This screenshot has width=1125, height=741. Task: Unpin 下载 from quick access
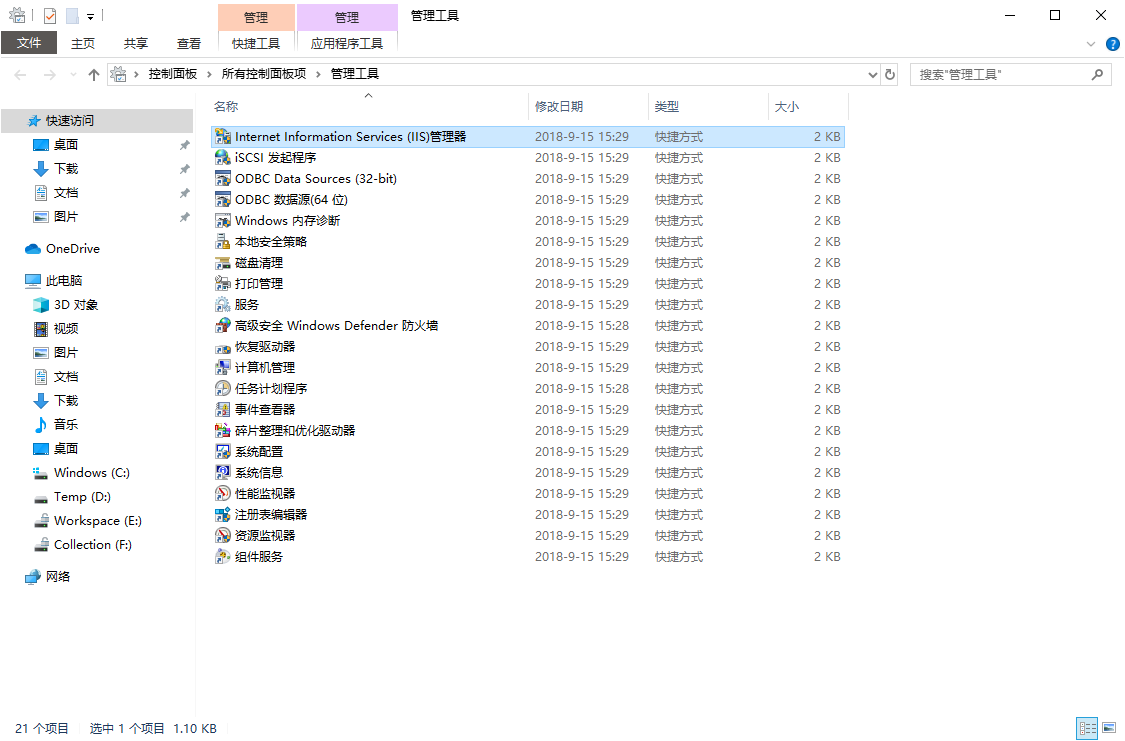tap(184, 169)
